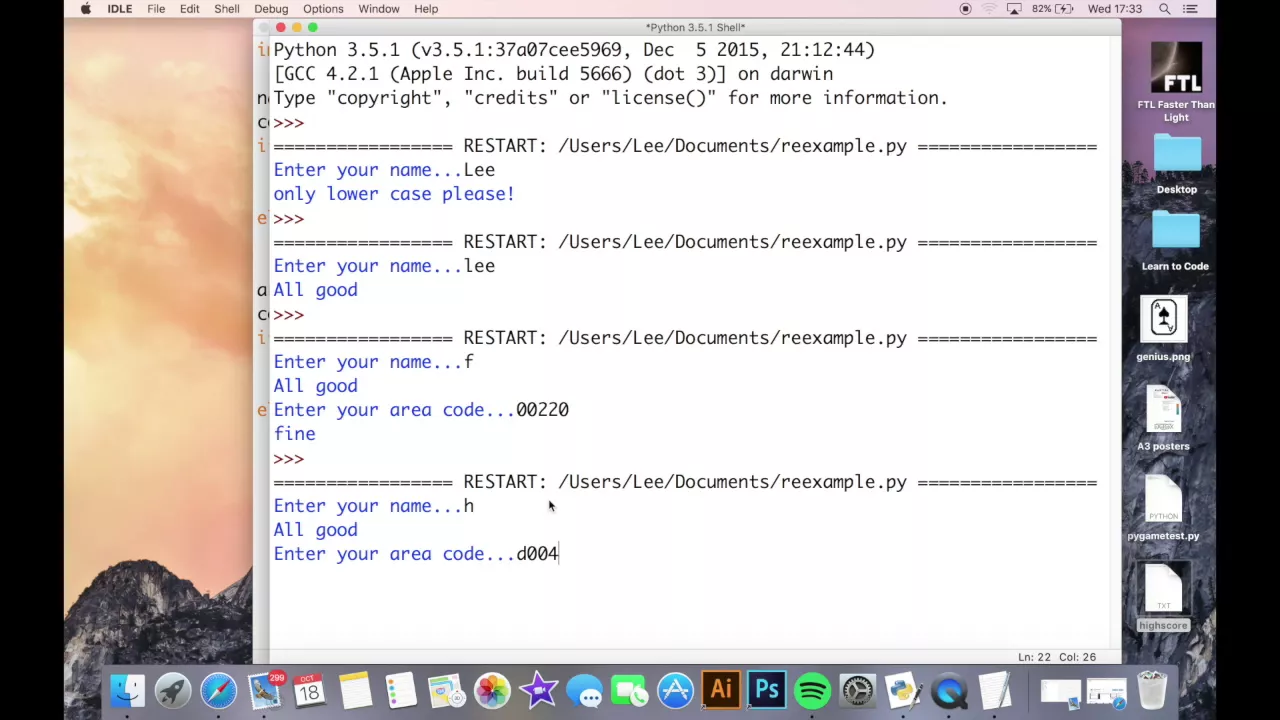Click the area code input line d004
Screen dimensions: 1280x720
416,554
